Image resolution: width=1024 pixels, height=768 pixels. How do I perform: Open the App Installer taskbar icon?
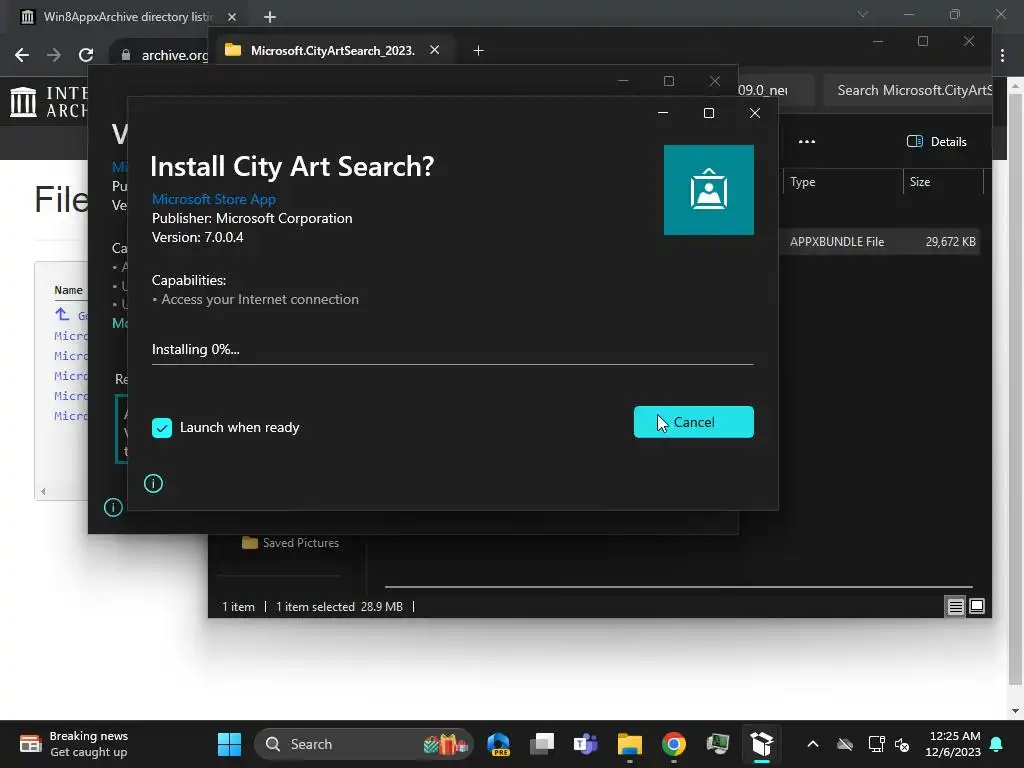(761, 744)
